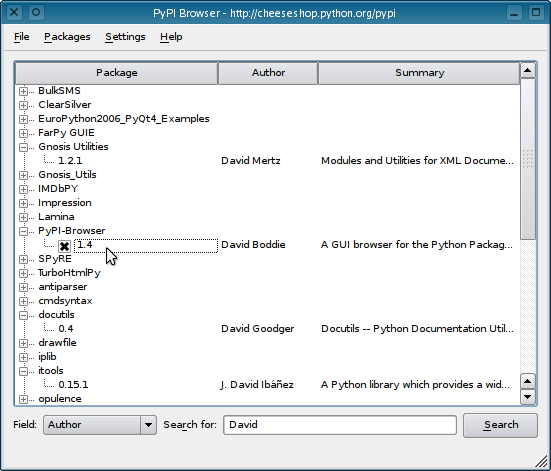Click the resize grip at window corner
Viewport: 551px width, 471px height.
click(542, 462)
